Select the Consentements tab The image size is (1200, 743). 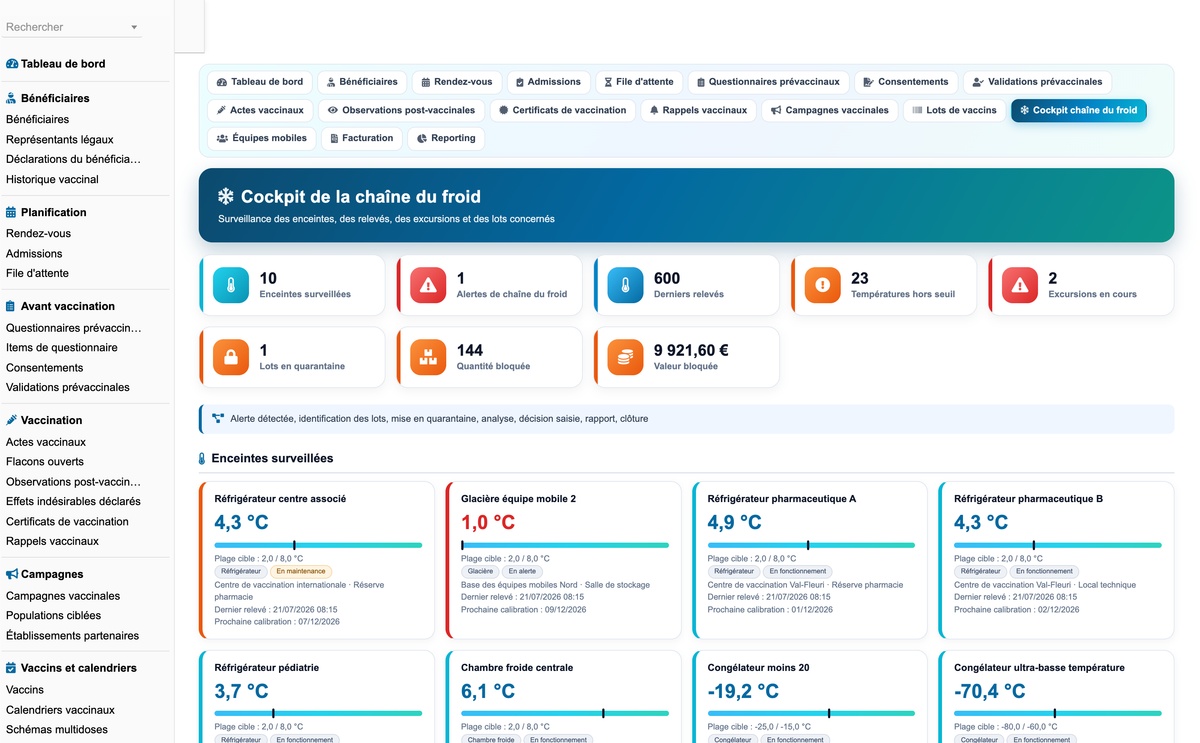(x=906, y=82)
